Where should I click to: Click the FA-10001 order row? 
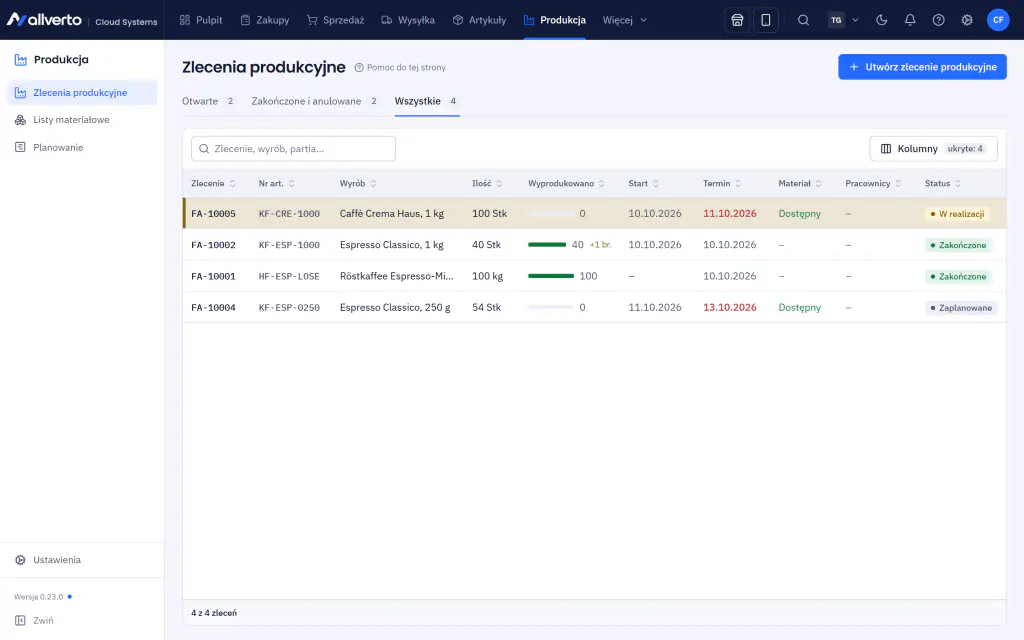point(594,276)
